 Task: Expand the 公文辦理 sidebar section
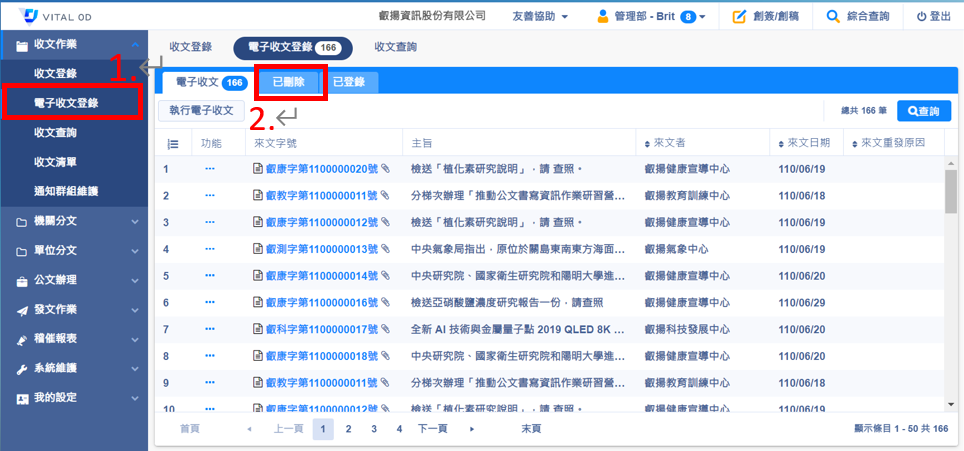point(74,280)
